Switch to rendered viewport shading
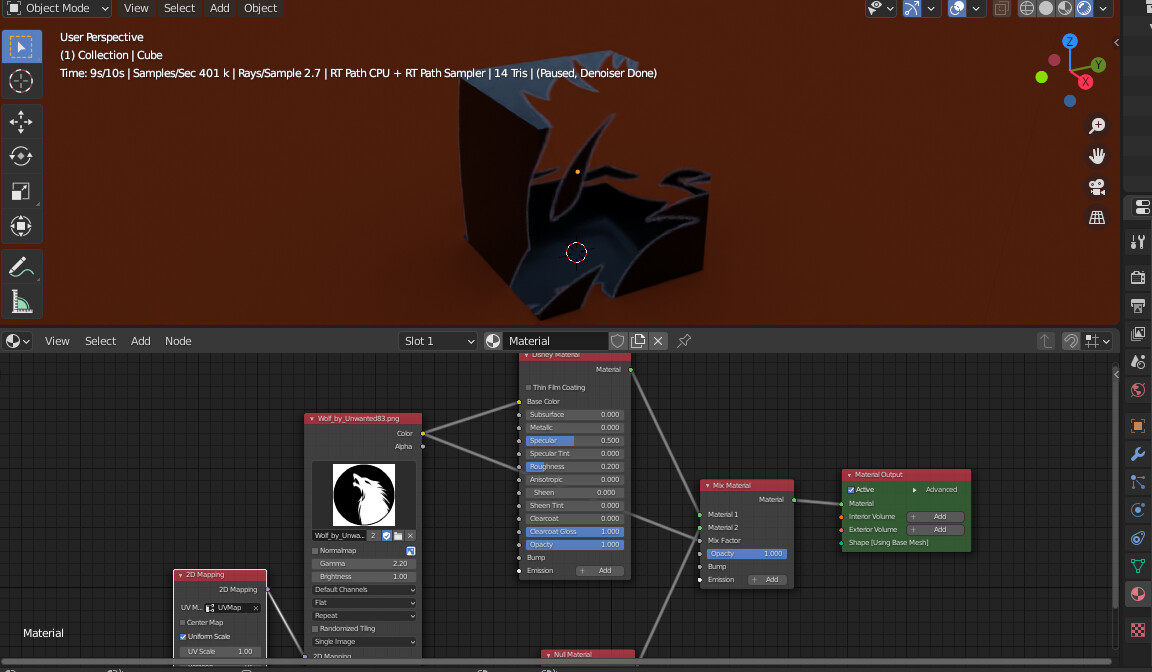This screenshot has height=672, width=1152. point(1084,8)
